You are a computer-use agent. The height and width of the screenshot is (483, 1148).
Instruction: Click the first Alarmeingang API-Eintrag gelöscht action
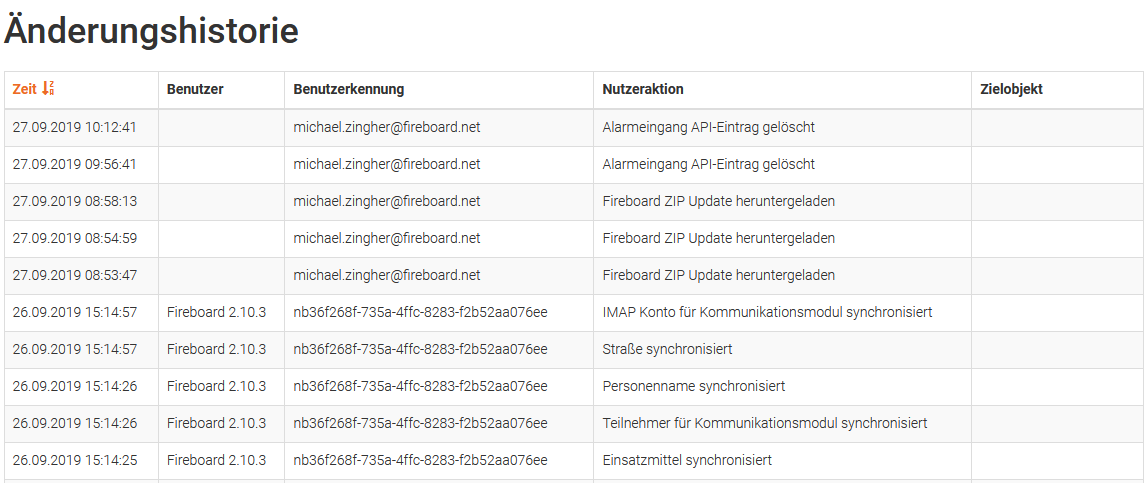coord(708,127)
